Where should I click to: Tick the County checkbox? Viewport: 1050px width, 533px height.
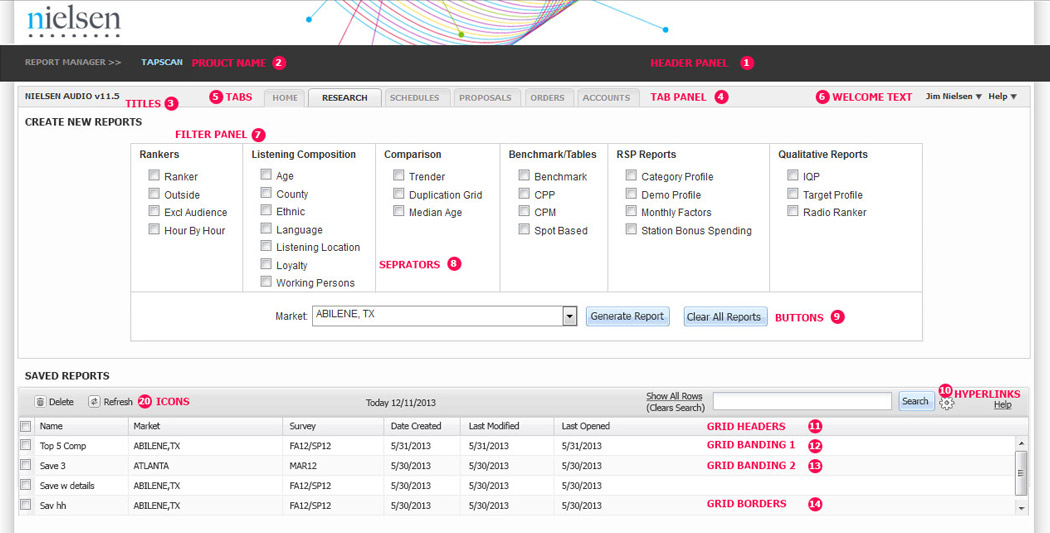pos(266,193)
